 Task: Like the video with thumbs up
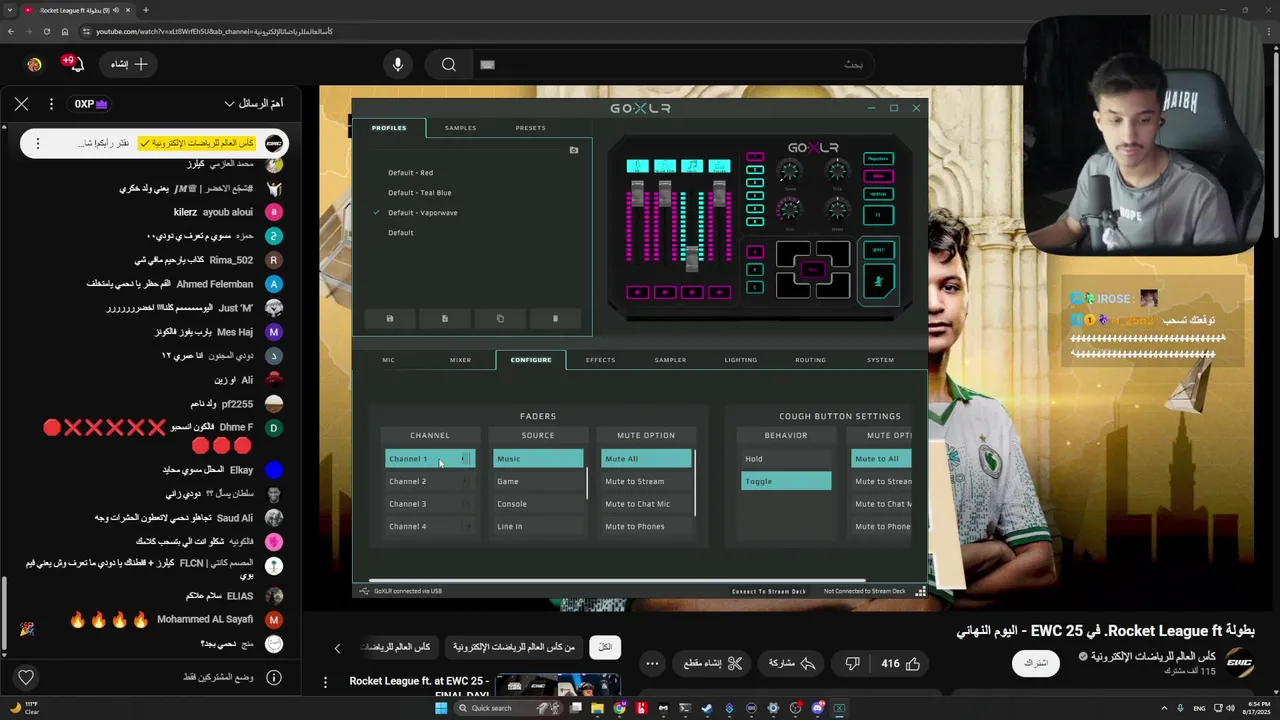pyautogui.click(x=912, y=663)
